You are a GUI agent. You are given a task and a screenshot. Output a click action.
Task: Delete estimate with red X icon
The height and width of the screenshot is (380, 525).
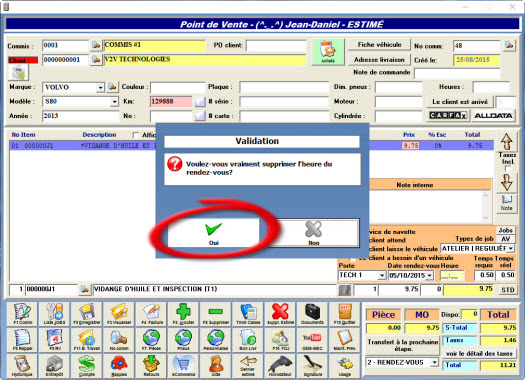[280, 314]
